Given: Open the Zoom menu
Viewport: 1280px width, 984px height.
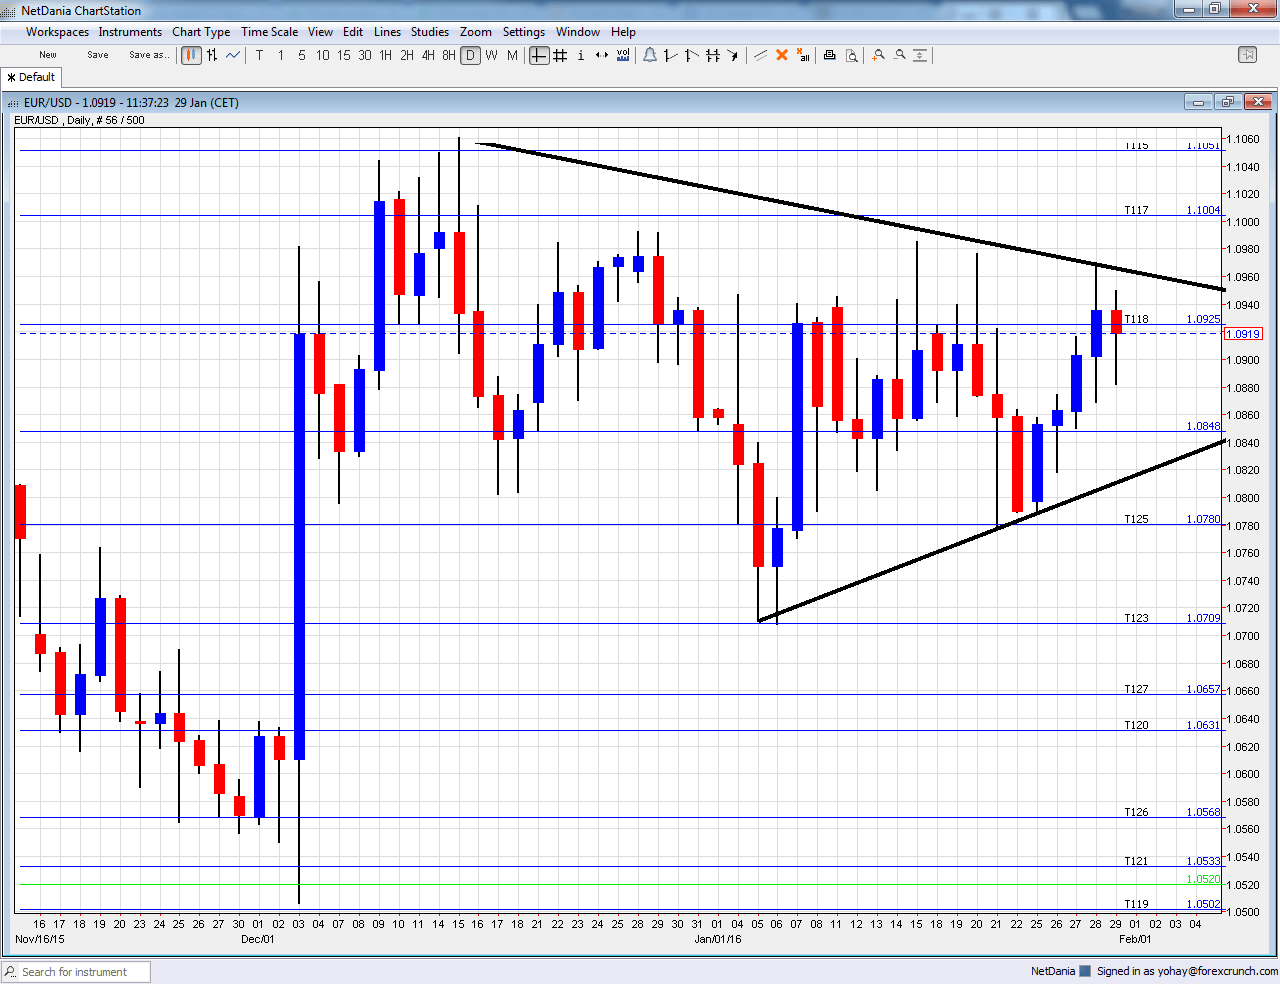Looking at the screenshot, I should 475,32.
